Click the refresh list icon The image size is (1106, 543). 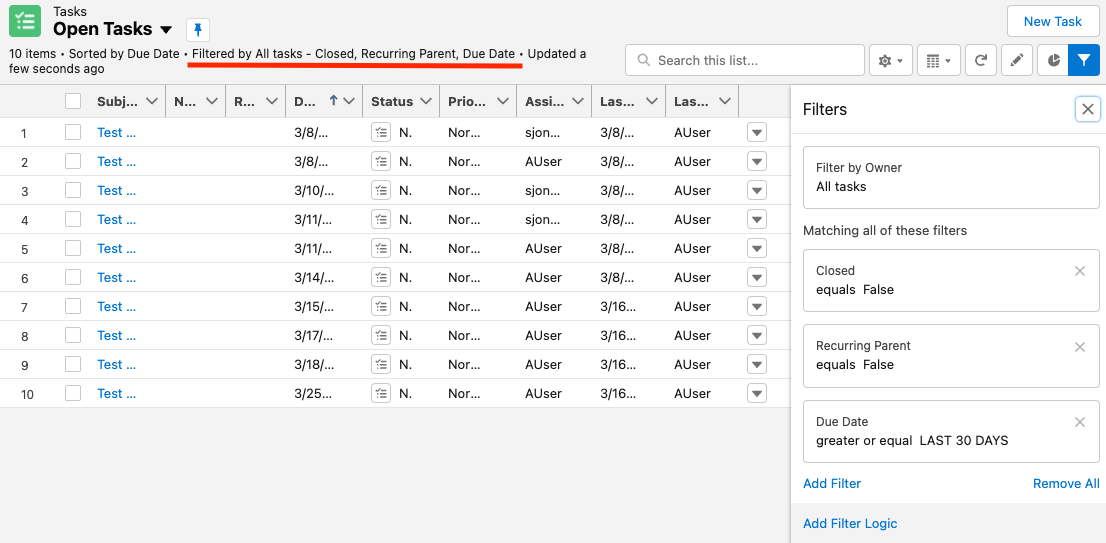click(x=981, y=60)
